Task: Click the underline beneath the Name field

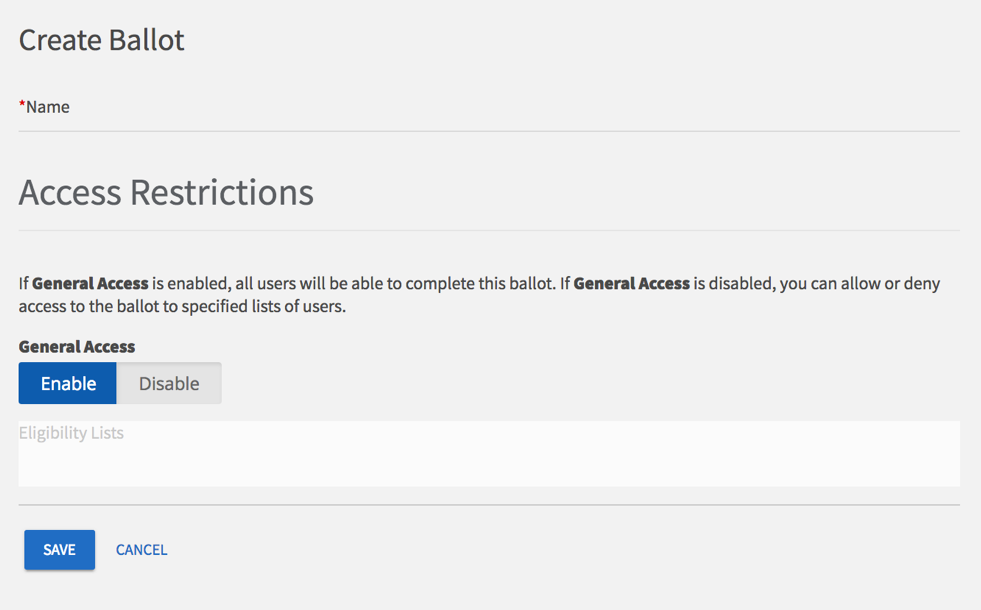Action: point(489,131)
